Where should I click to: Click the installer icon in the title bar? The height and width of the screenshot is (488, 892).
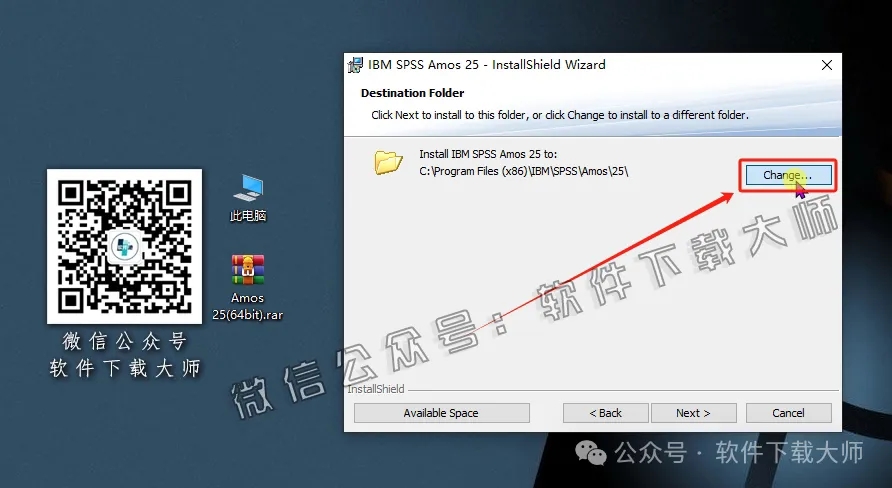click(356, 65)
